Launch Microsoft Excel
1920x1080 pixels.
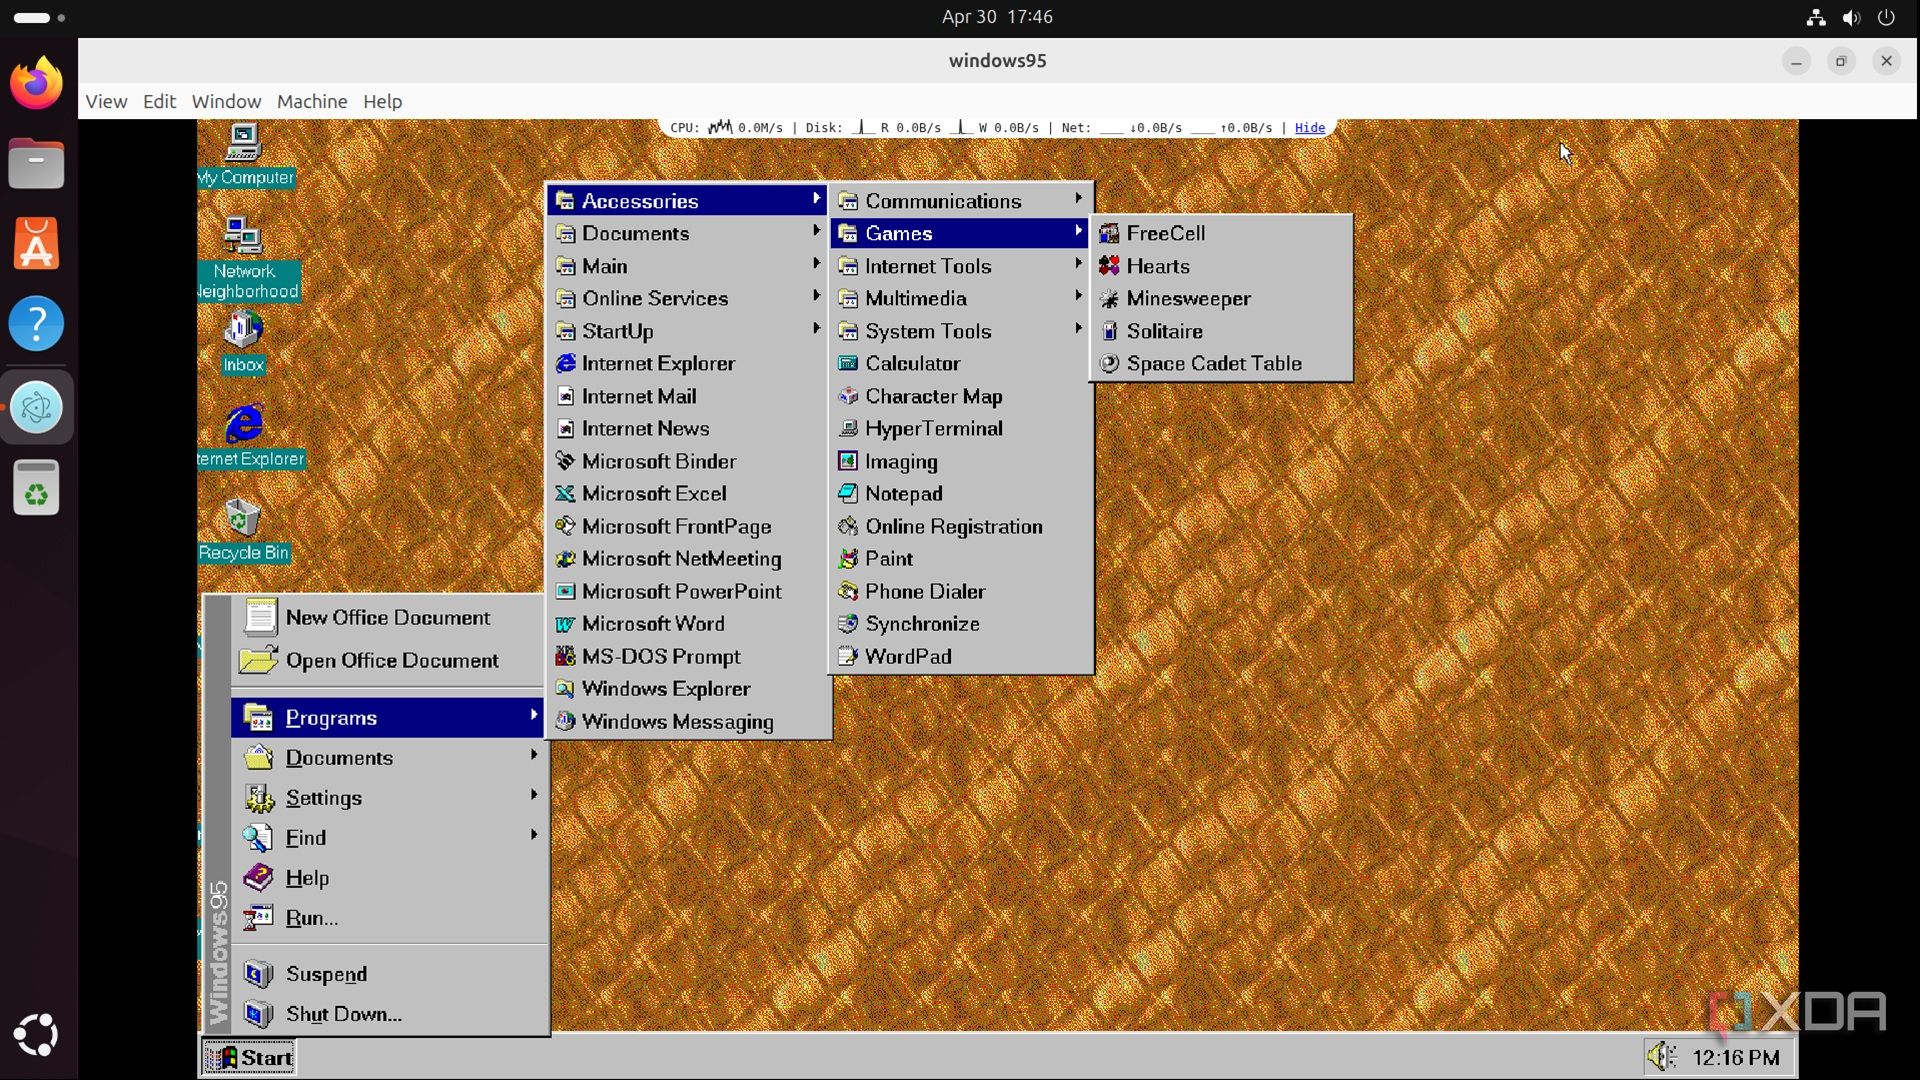tap(688, 494)
